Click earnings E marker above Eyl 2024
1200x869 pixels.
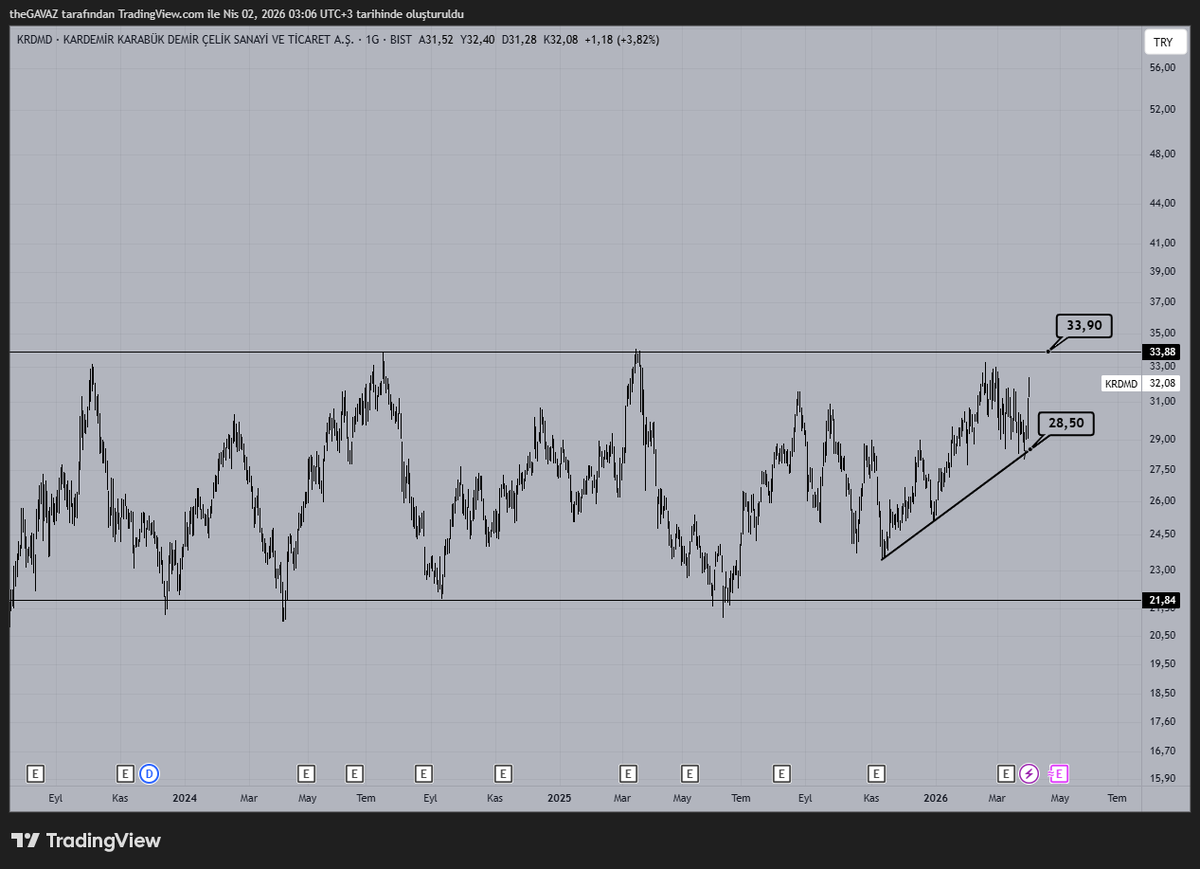(424, 773)
